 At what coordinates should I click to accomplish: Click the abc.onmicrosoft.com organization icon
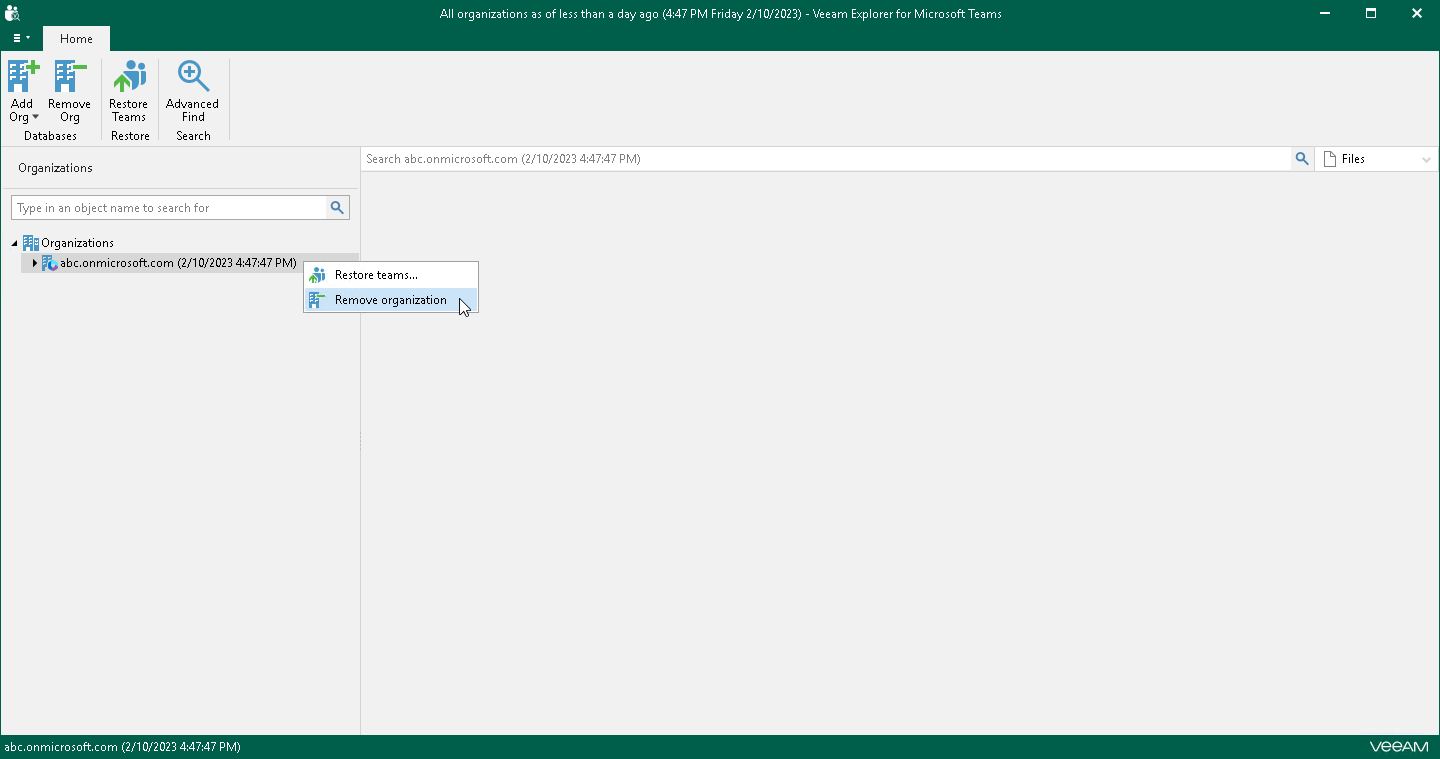[x=49, y=263]
